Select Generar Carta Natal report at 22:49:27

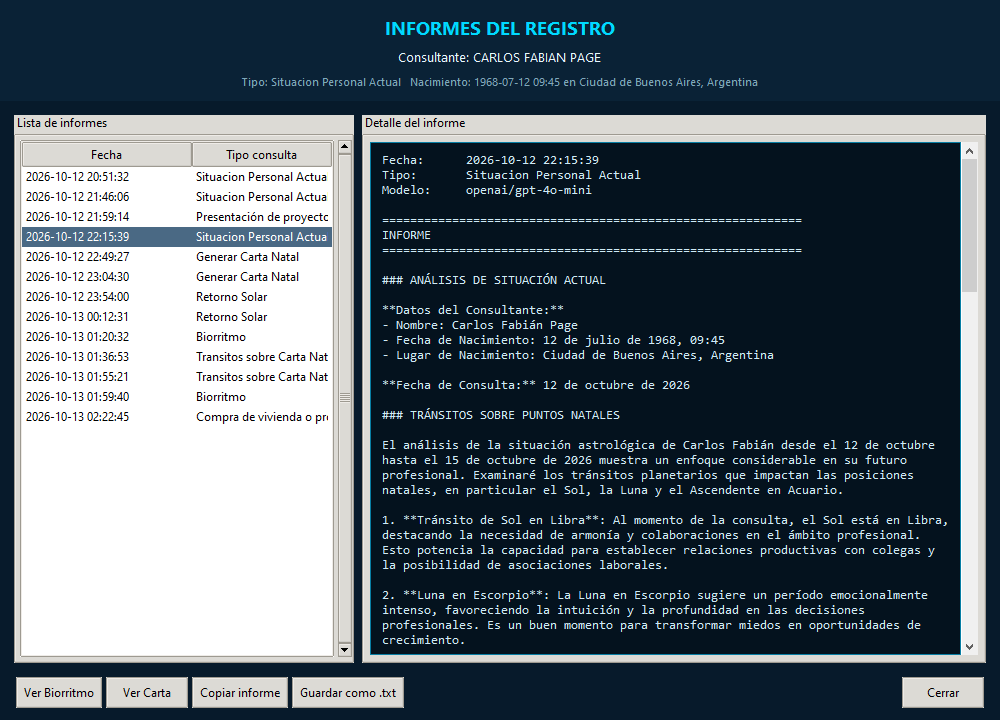click(177, 256)
